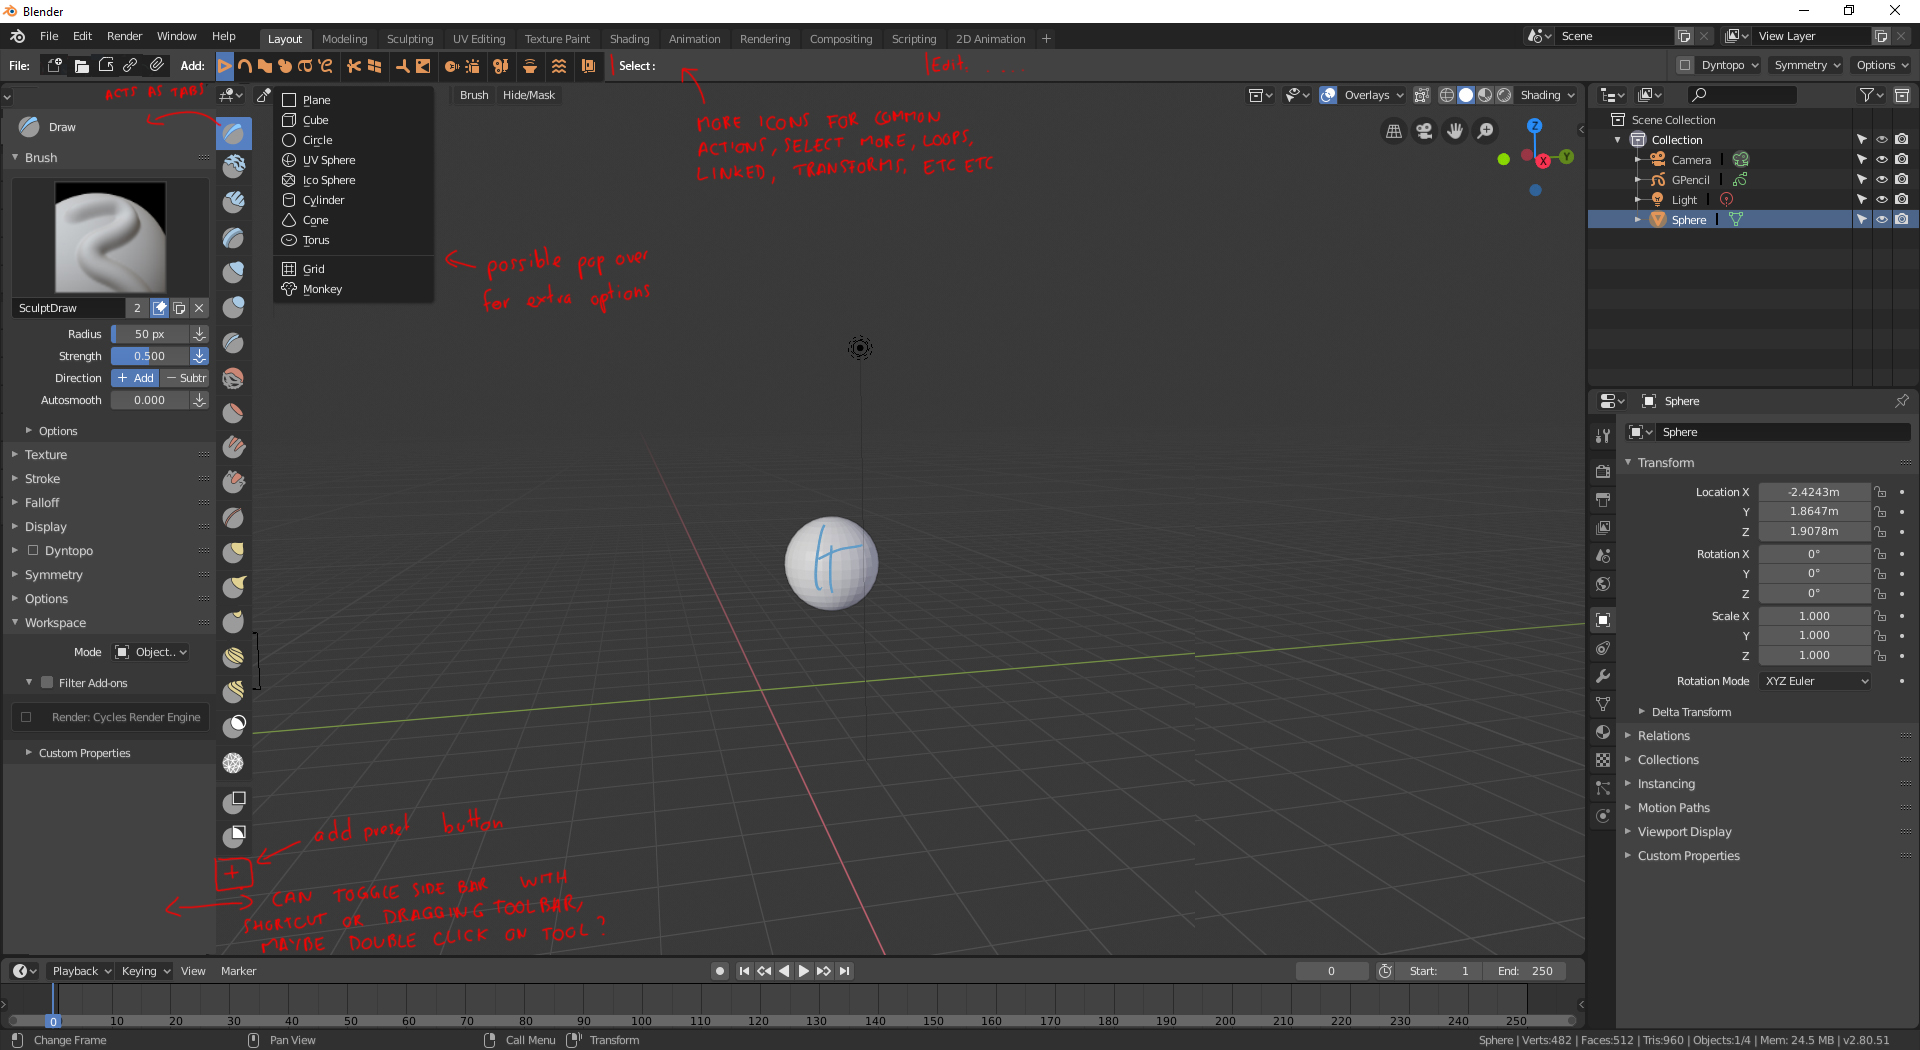The height and width of the screenshot is (1050, 1920).
Task: Click the play animation button
Action: point(803,971)
